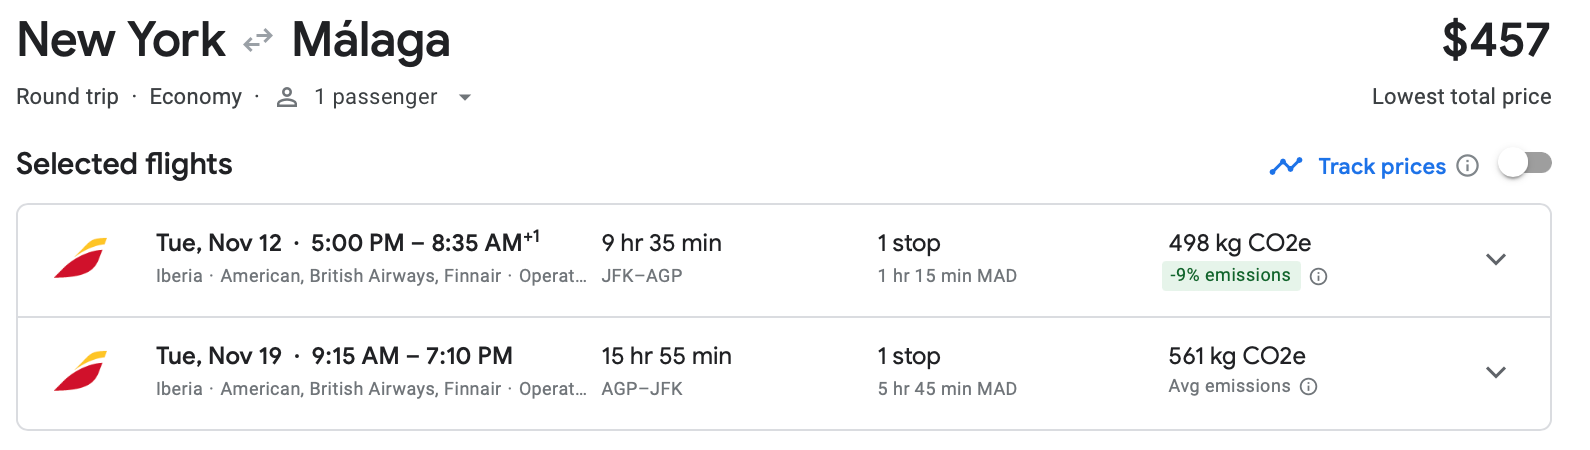
Task: Click the -9% emissions badge
Action: coord(1230,276)
